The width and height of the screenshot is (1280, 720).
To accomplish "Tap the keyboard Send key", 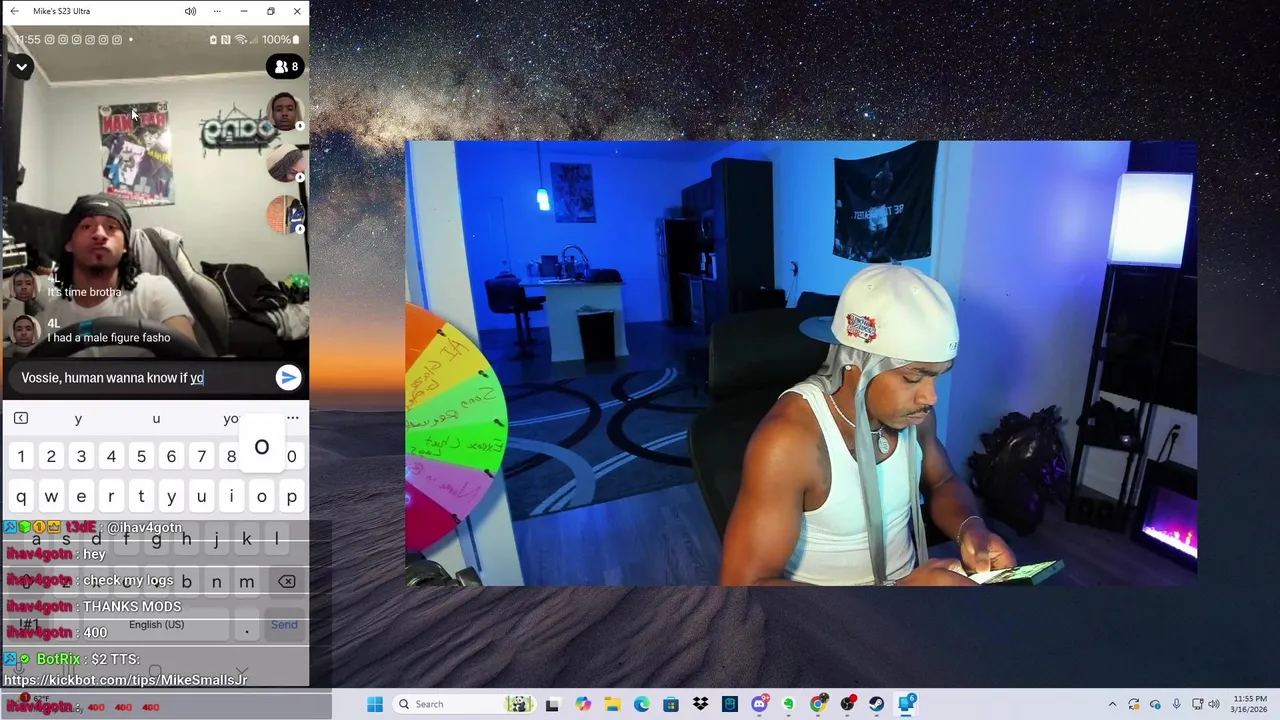I will coord(284,625).
